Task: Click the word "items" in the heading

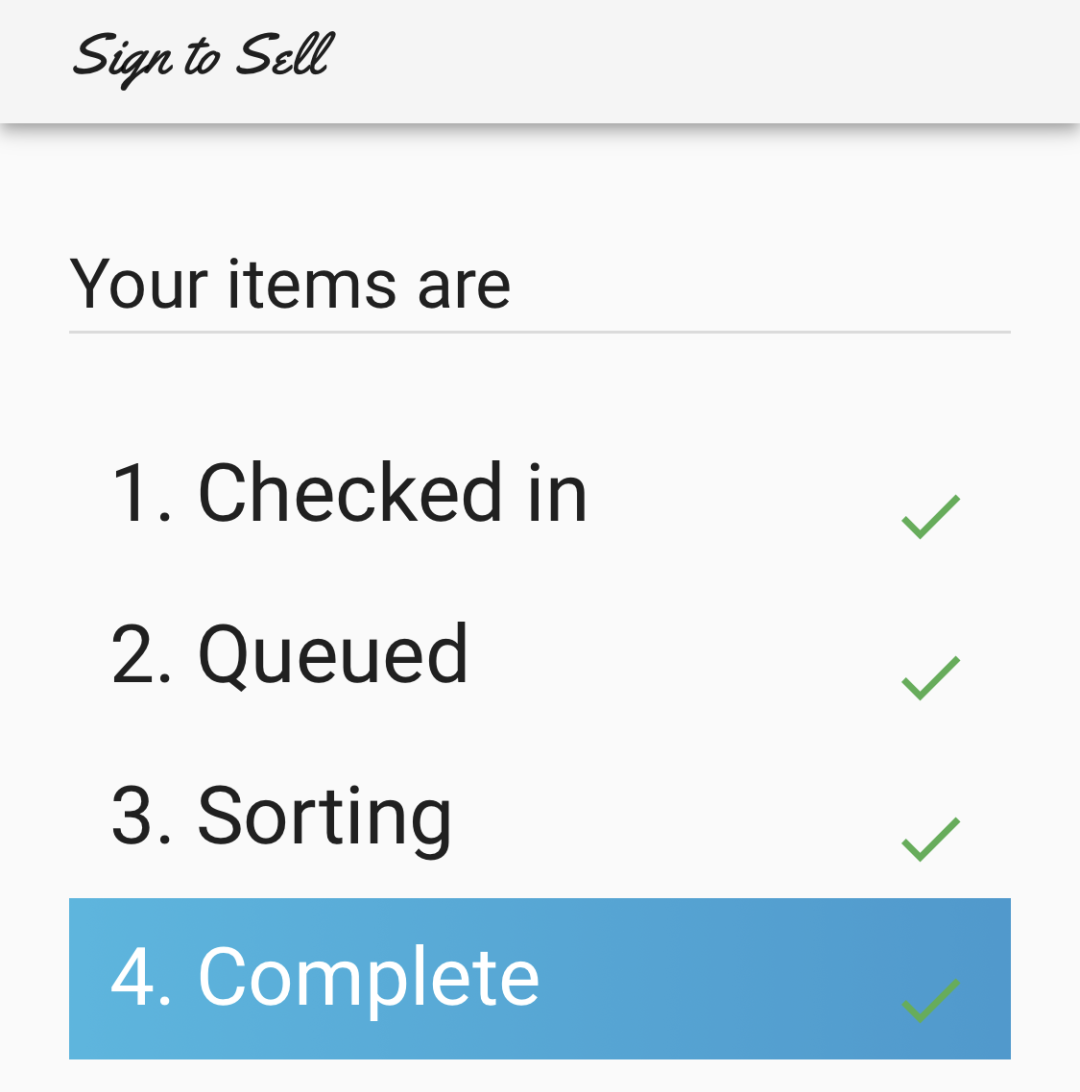Action: click(x=311, y=284)
